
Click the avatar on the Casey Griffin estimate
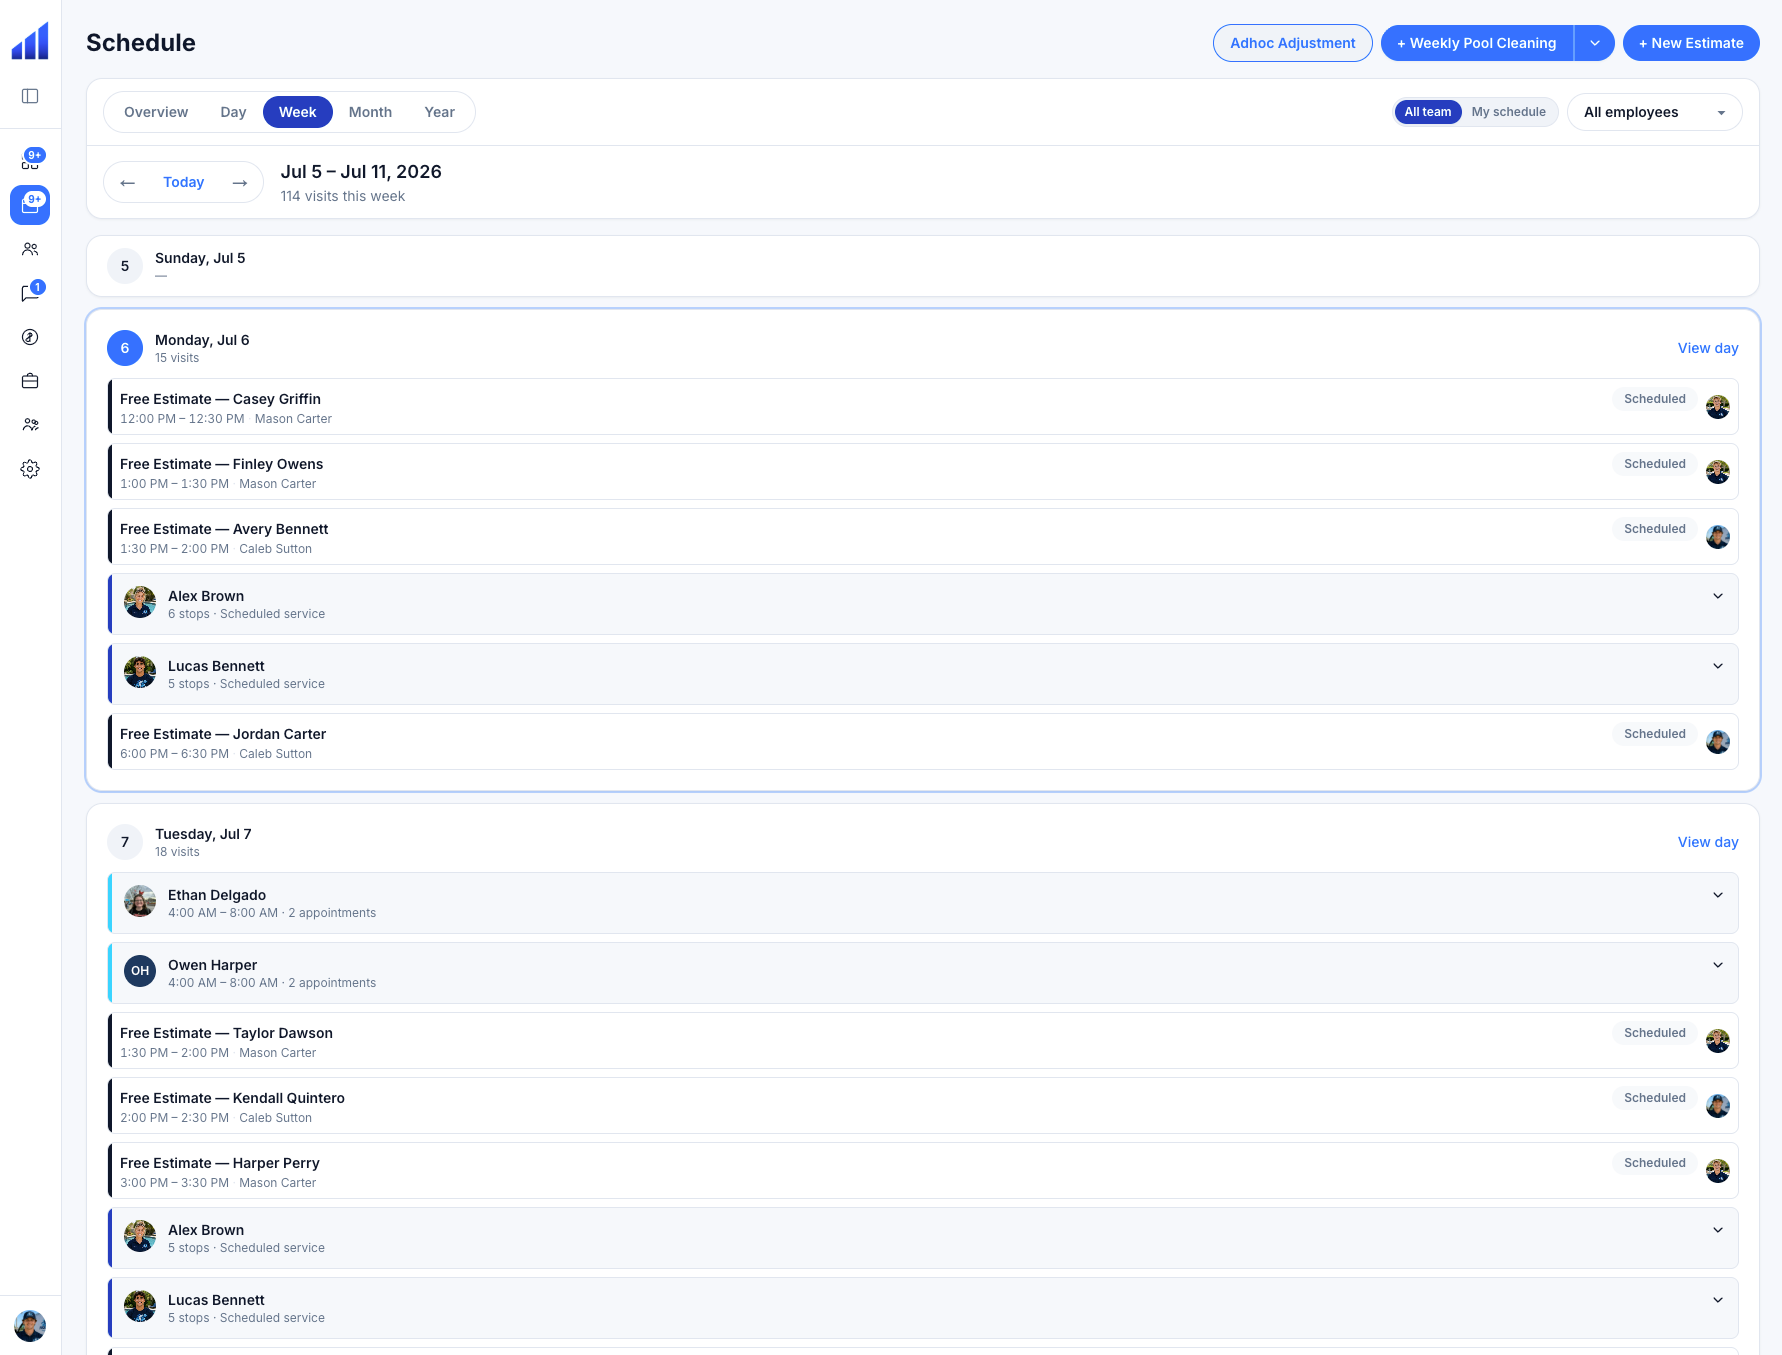tap(1718, 407)
